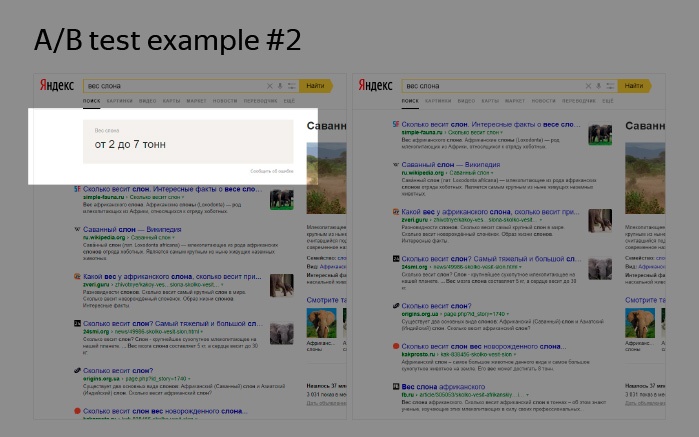
Task: Click 24smi.org elephant thumbnail in right screenshot
Action: [600, 269]
